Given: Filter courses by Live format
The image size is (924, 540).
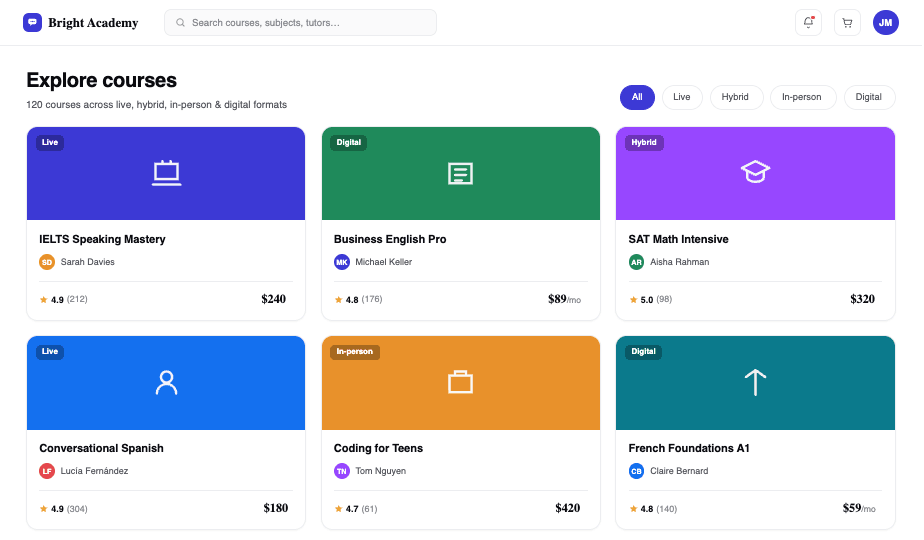Looking at the screenshot, I should [x=682, y=97].
